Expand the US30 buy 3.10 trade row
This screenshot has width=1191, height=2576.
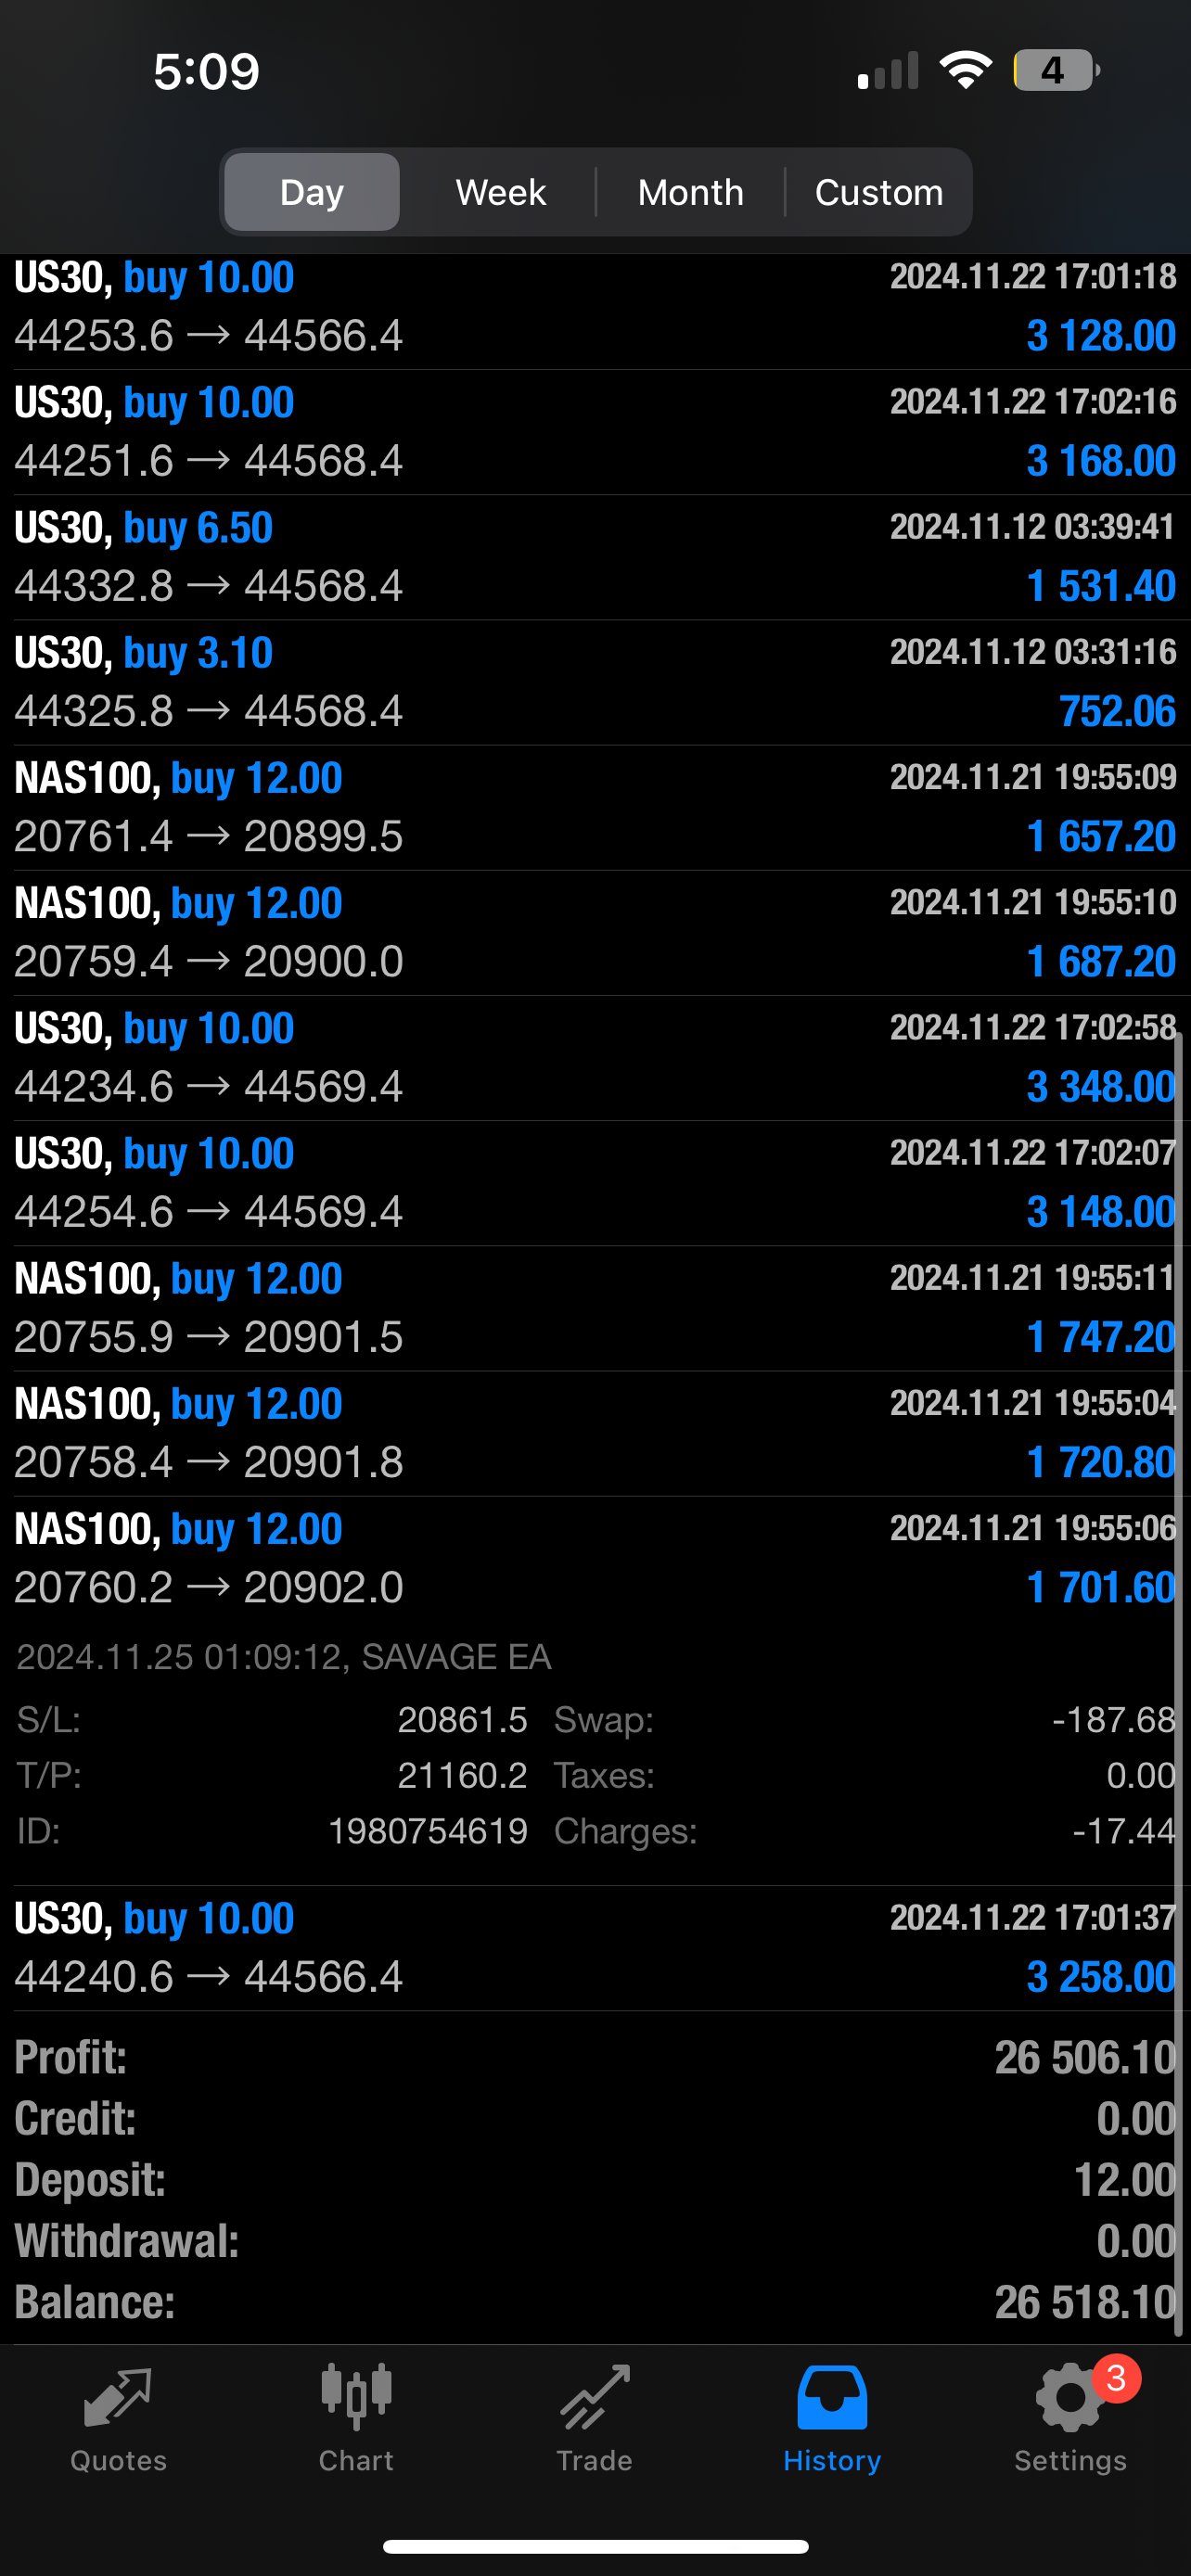tap(595, 682)
